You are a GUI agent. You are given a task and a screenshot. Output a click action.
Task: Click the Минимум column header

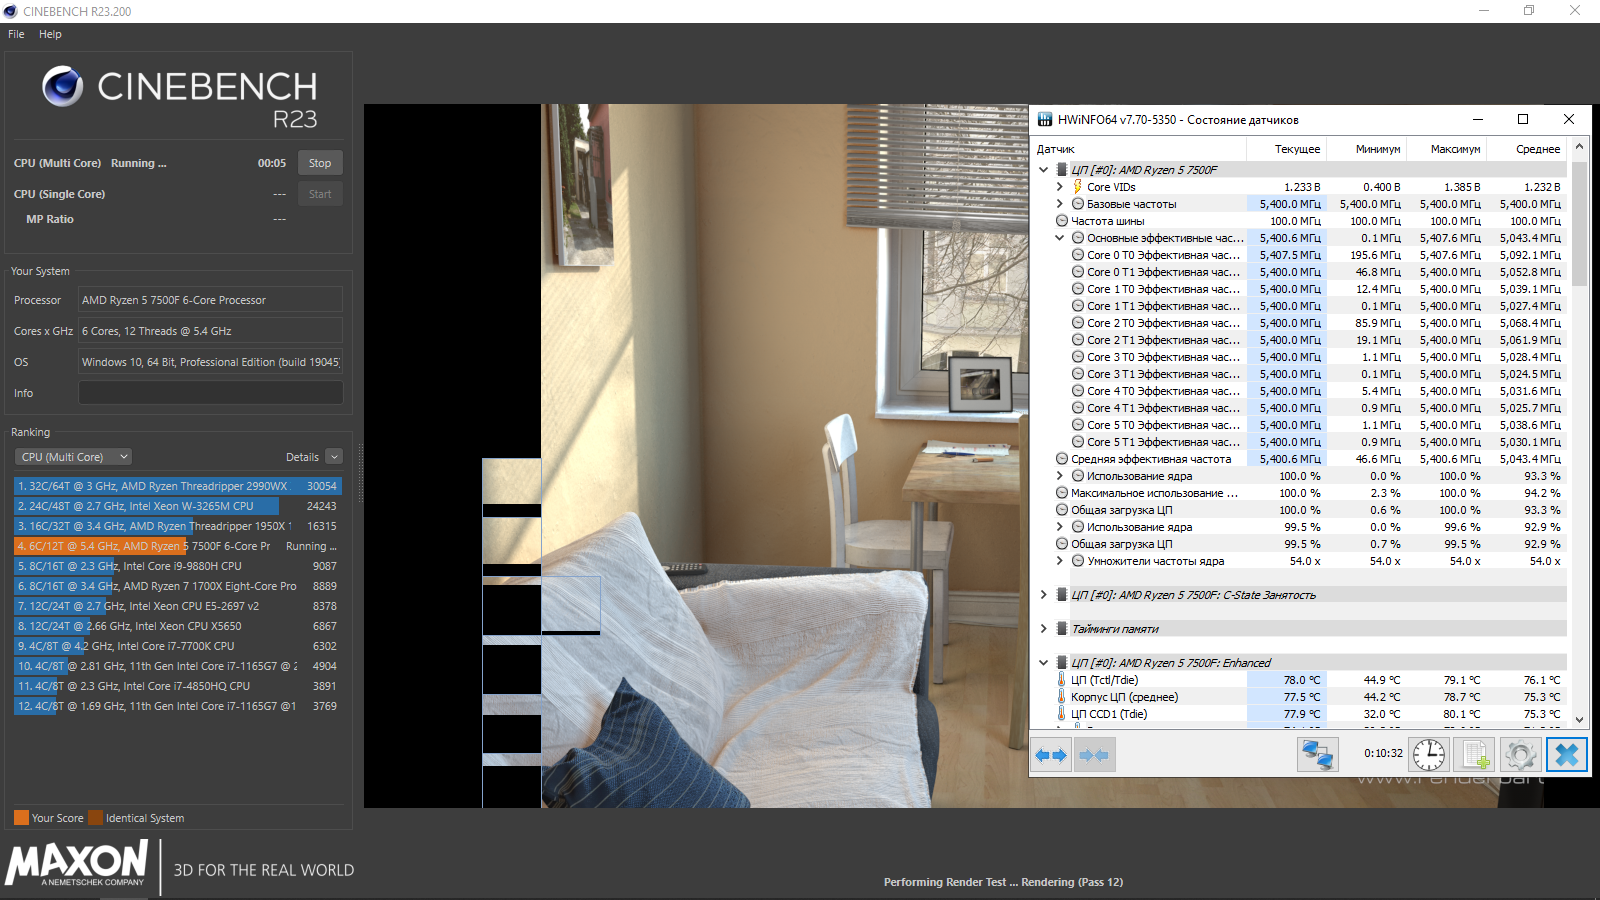(x=1367, y=149)
